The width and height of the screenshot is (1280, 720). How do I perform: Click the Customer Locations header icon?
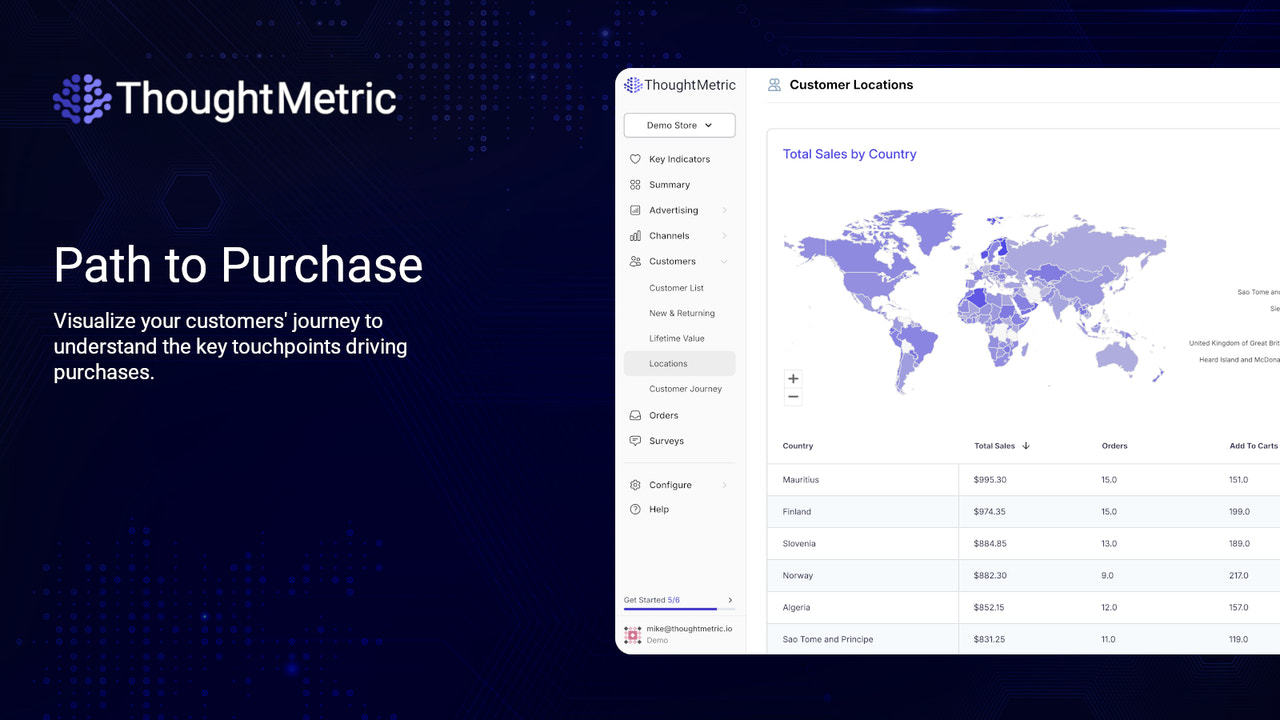pos(773,85)
